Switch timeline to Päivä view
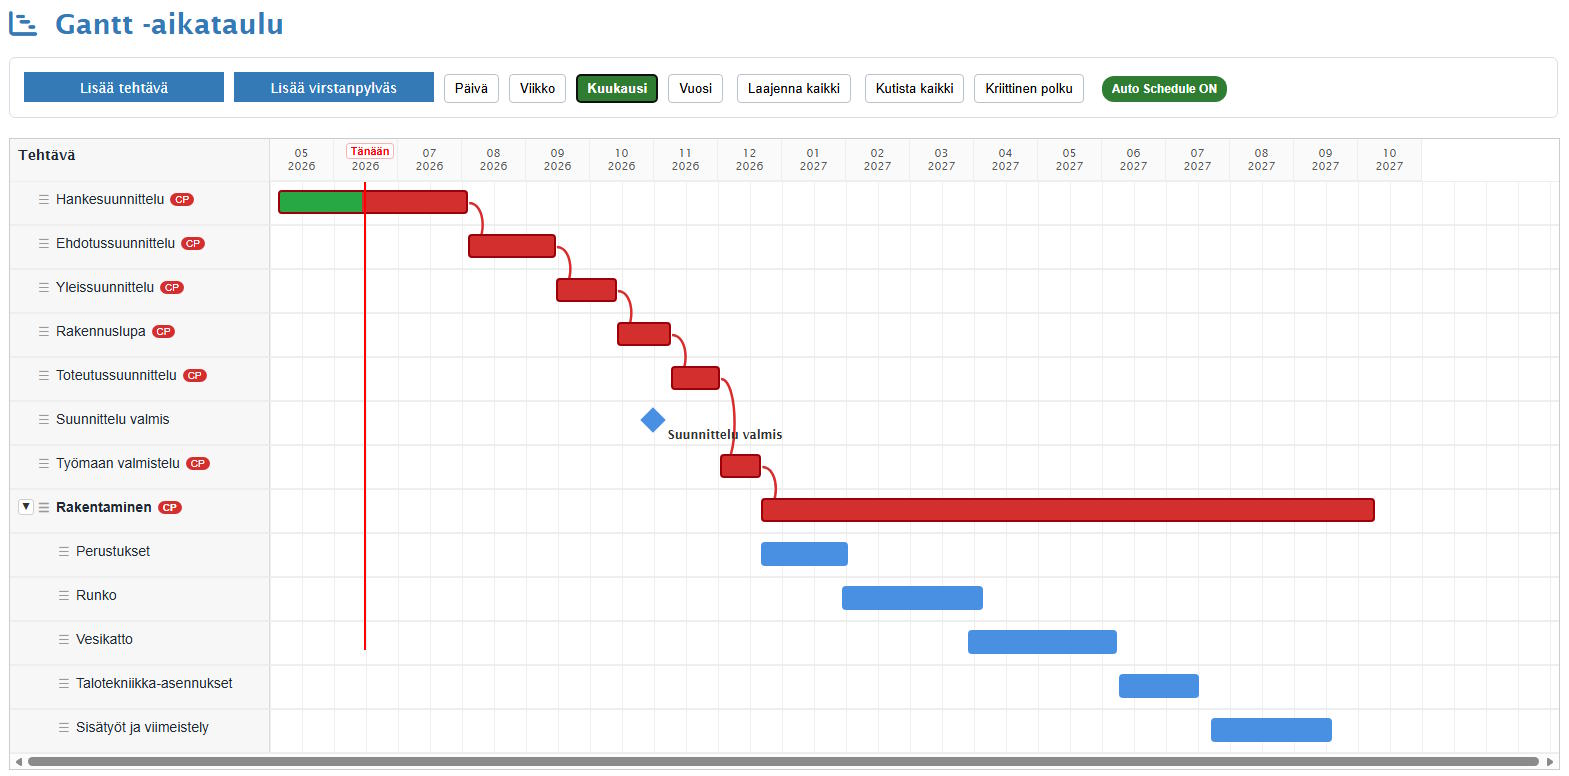1569x776 pixels. pos(471,89)
